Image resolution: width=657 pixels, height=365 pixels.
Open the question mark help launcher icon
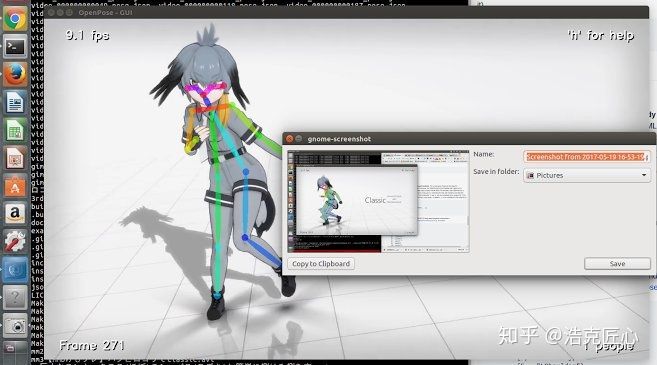pos(15,298)
